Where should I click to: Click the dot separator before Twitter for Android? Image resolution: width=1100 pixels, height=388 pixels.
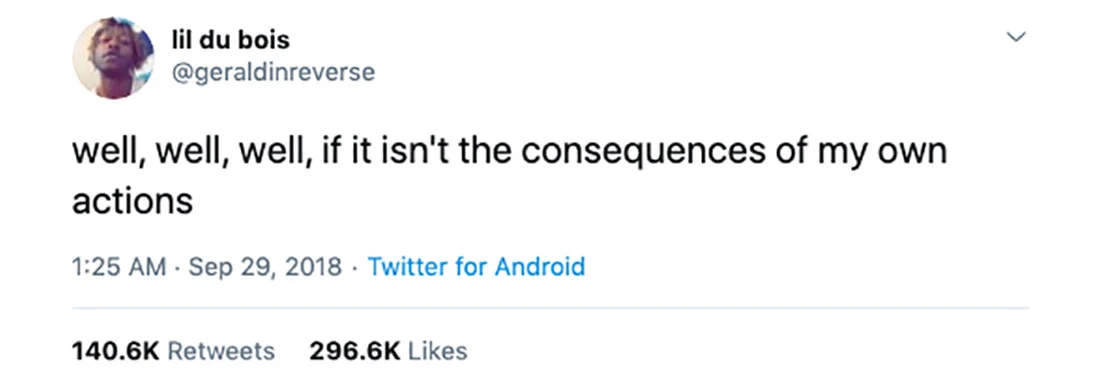(x=355, y=267)
